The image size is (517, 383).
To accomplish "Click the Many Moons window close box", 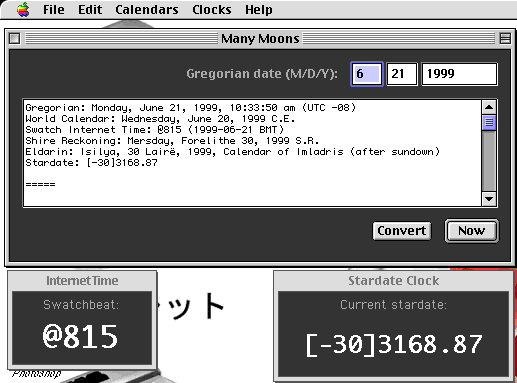I will (x=14, y=38).
